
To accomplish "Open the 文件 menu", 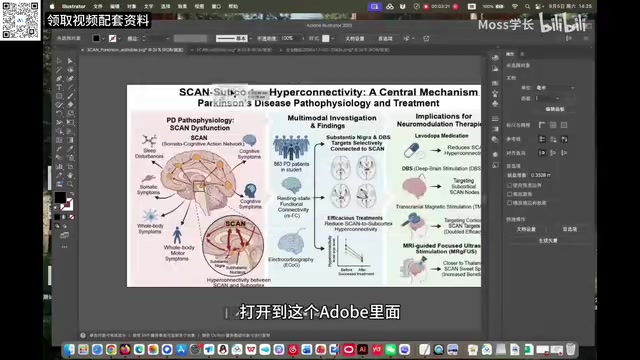I will (x=98, y=7).
